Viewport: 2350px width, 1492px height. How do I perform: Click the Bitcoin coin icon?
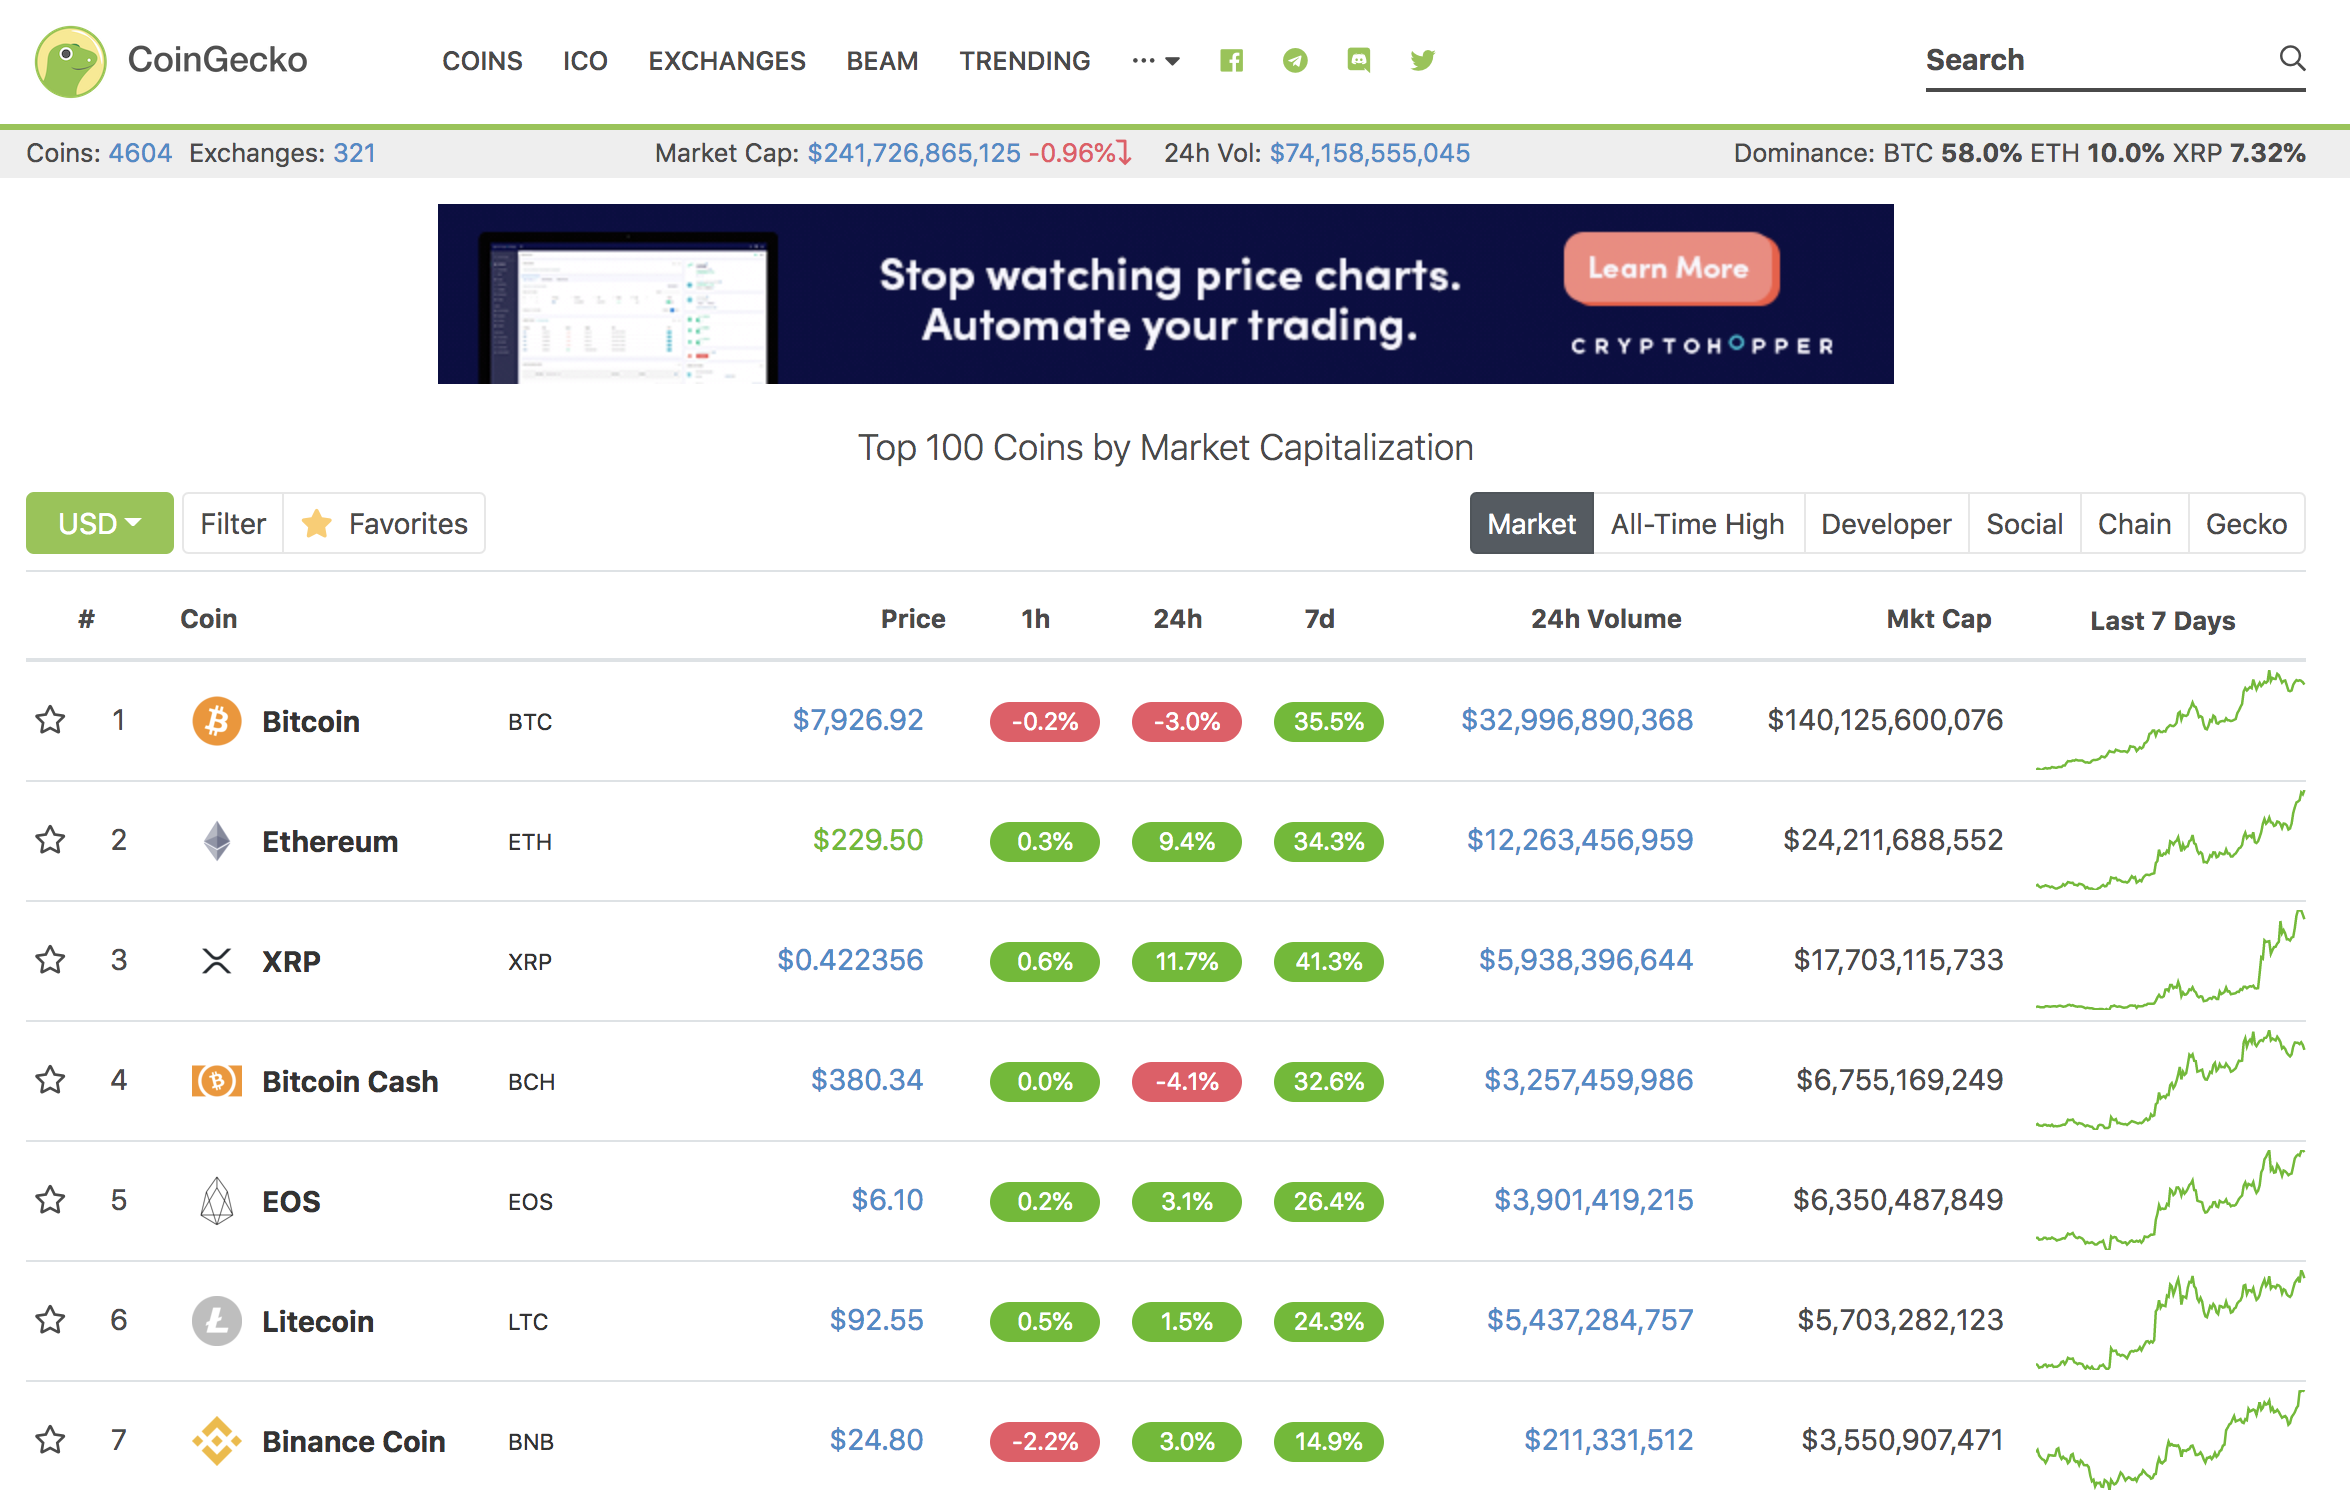tap(217, 721)
